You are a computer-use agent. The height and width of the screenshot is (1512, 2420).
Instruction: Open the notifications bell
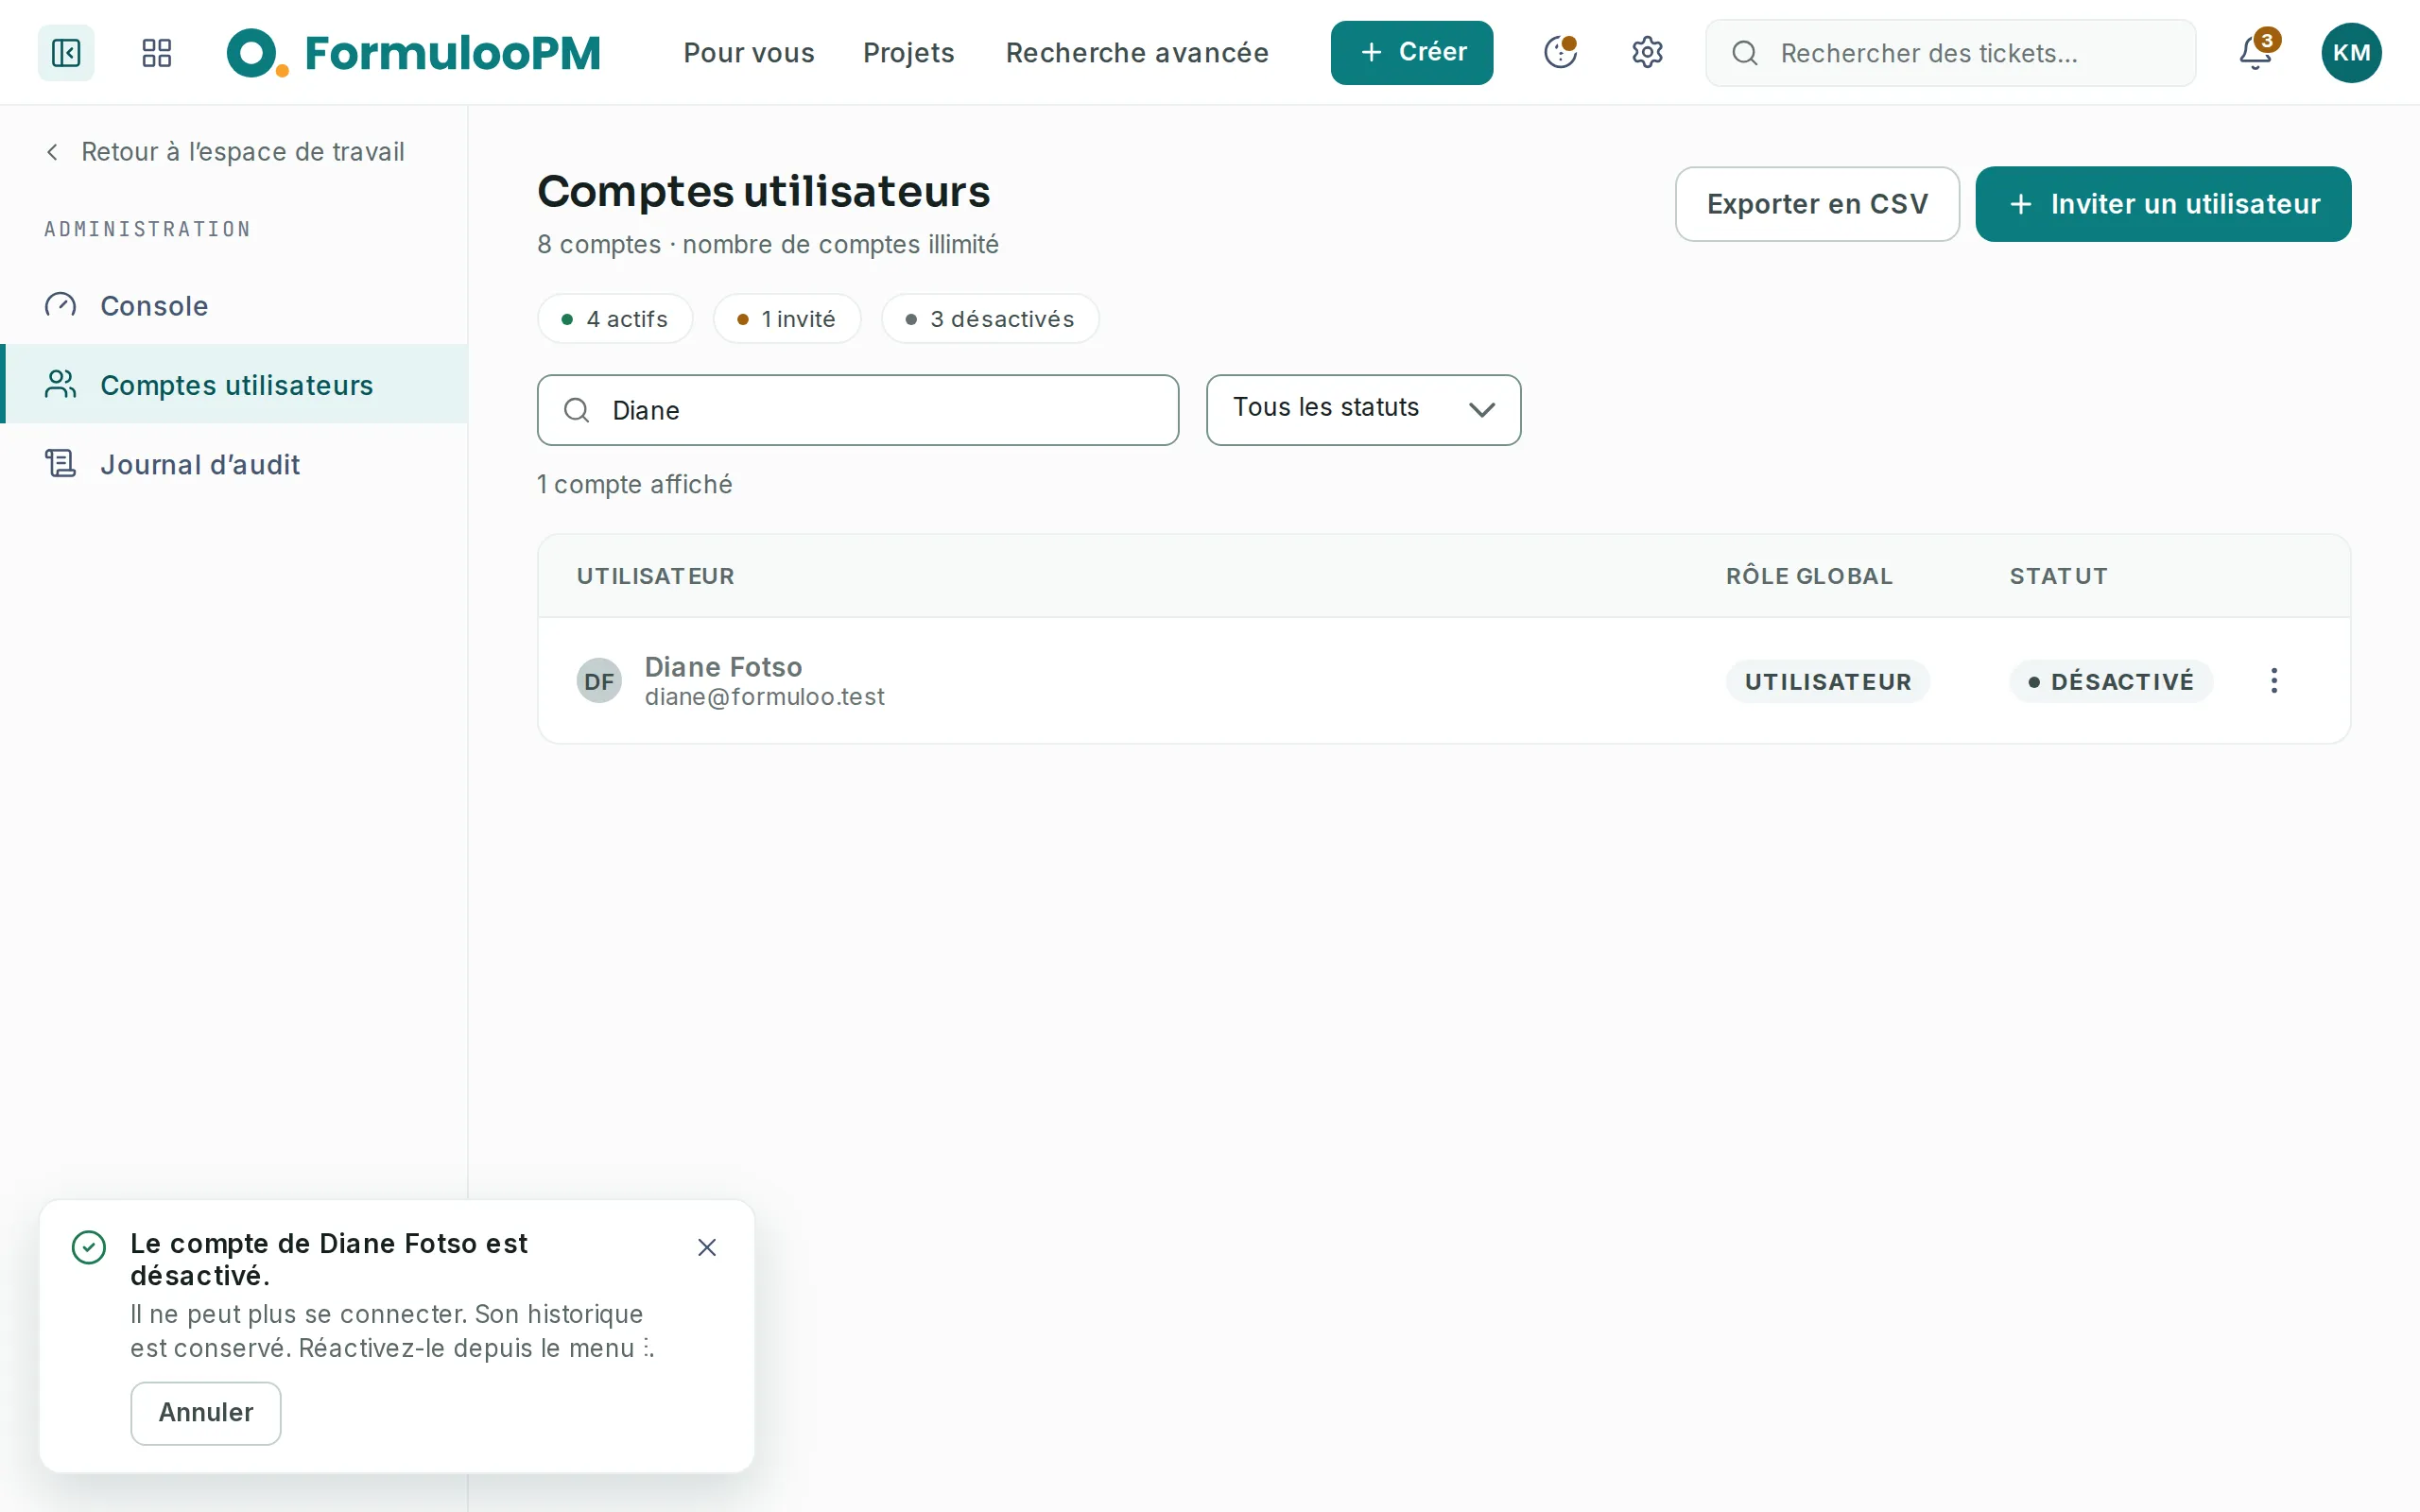2256,52
